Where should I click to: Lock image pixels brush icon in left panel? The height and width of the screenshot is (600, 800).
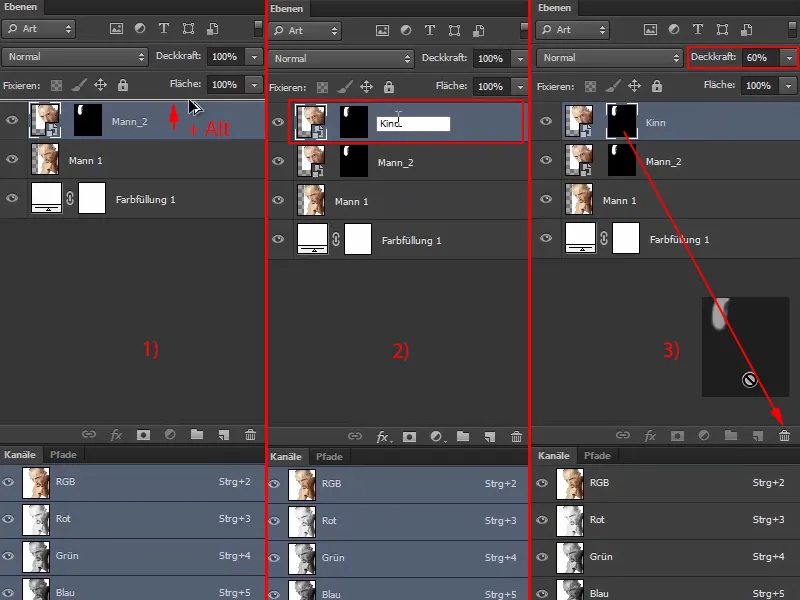(x=78, y=85)
